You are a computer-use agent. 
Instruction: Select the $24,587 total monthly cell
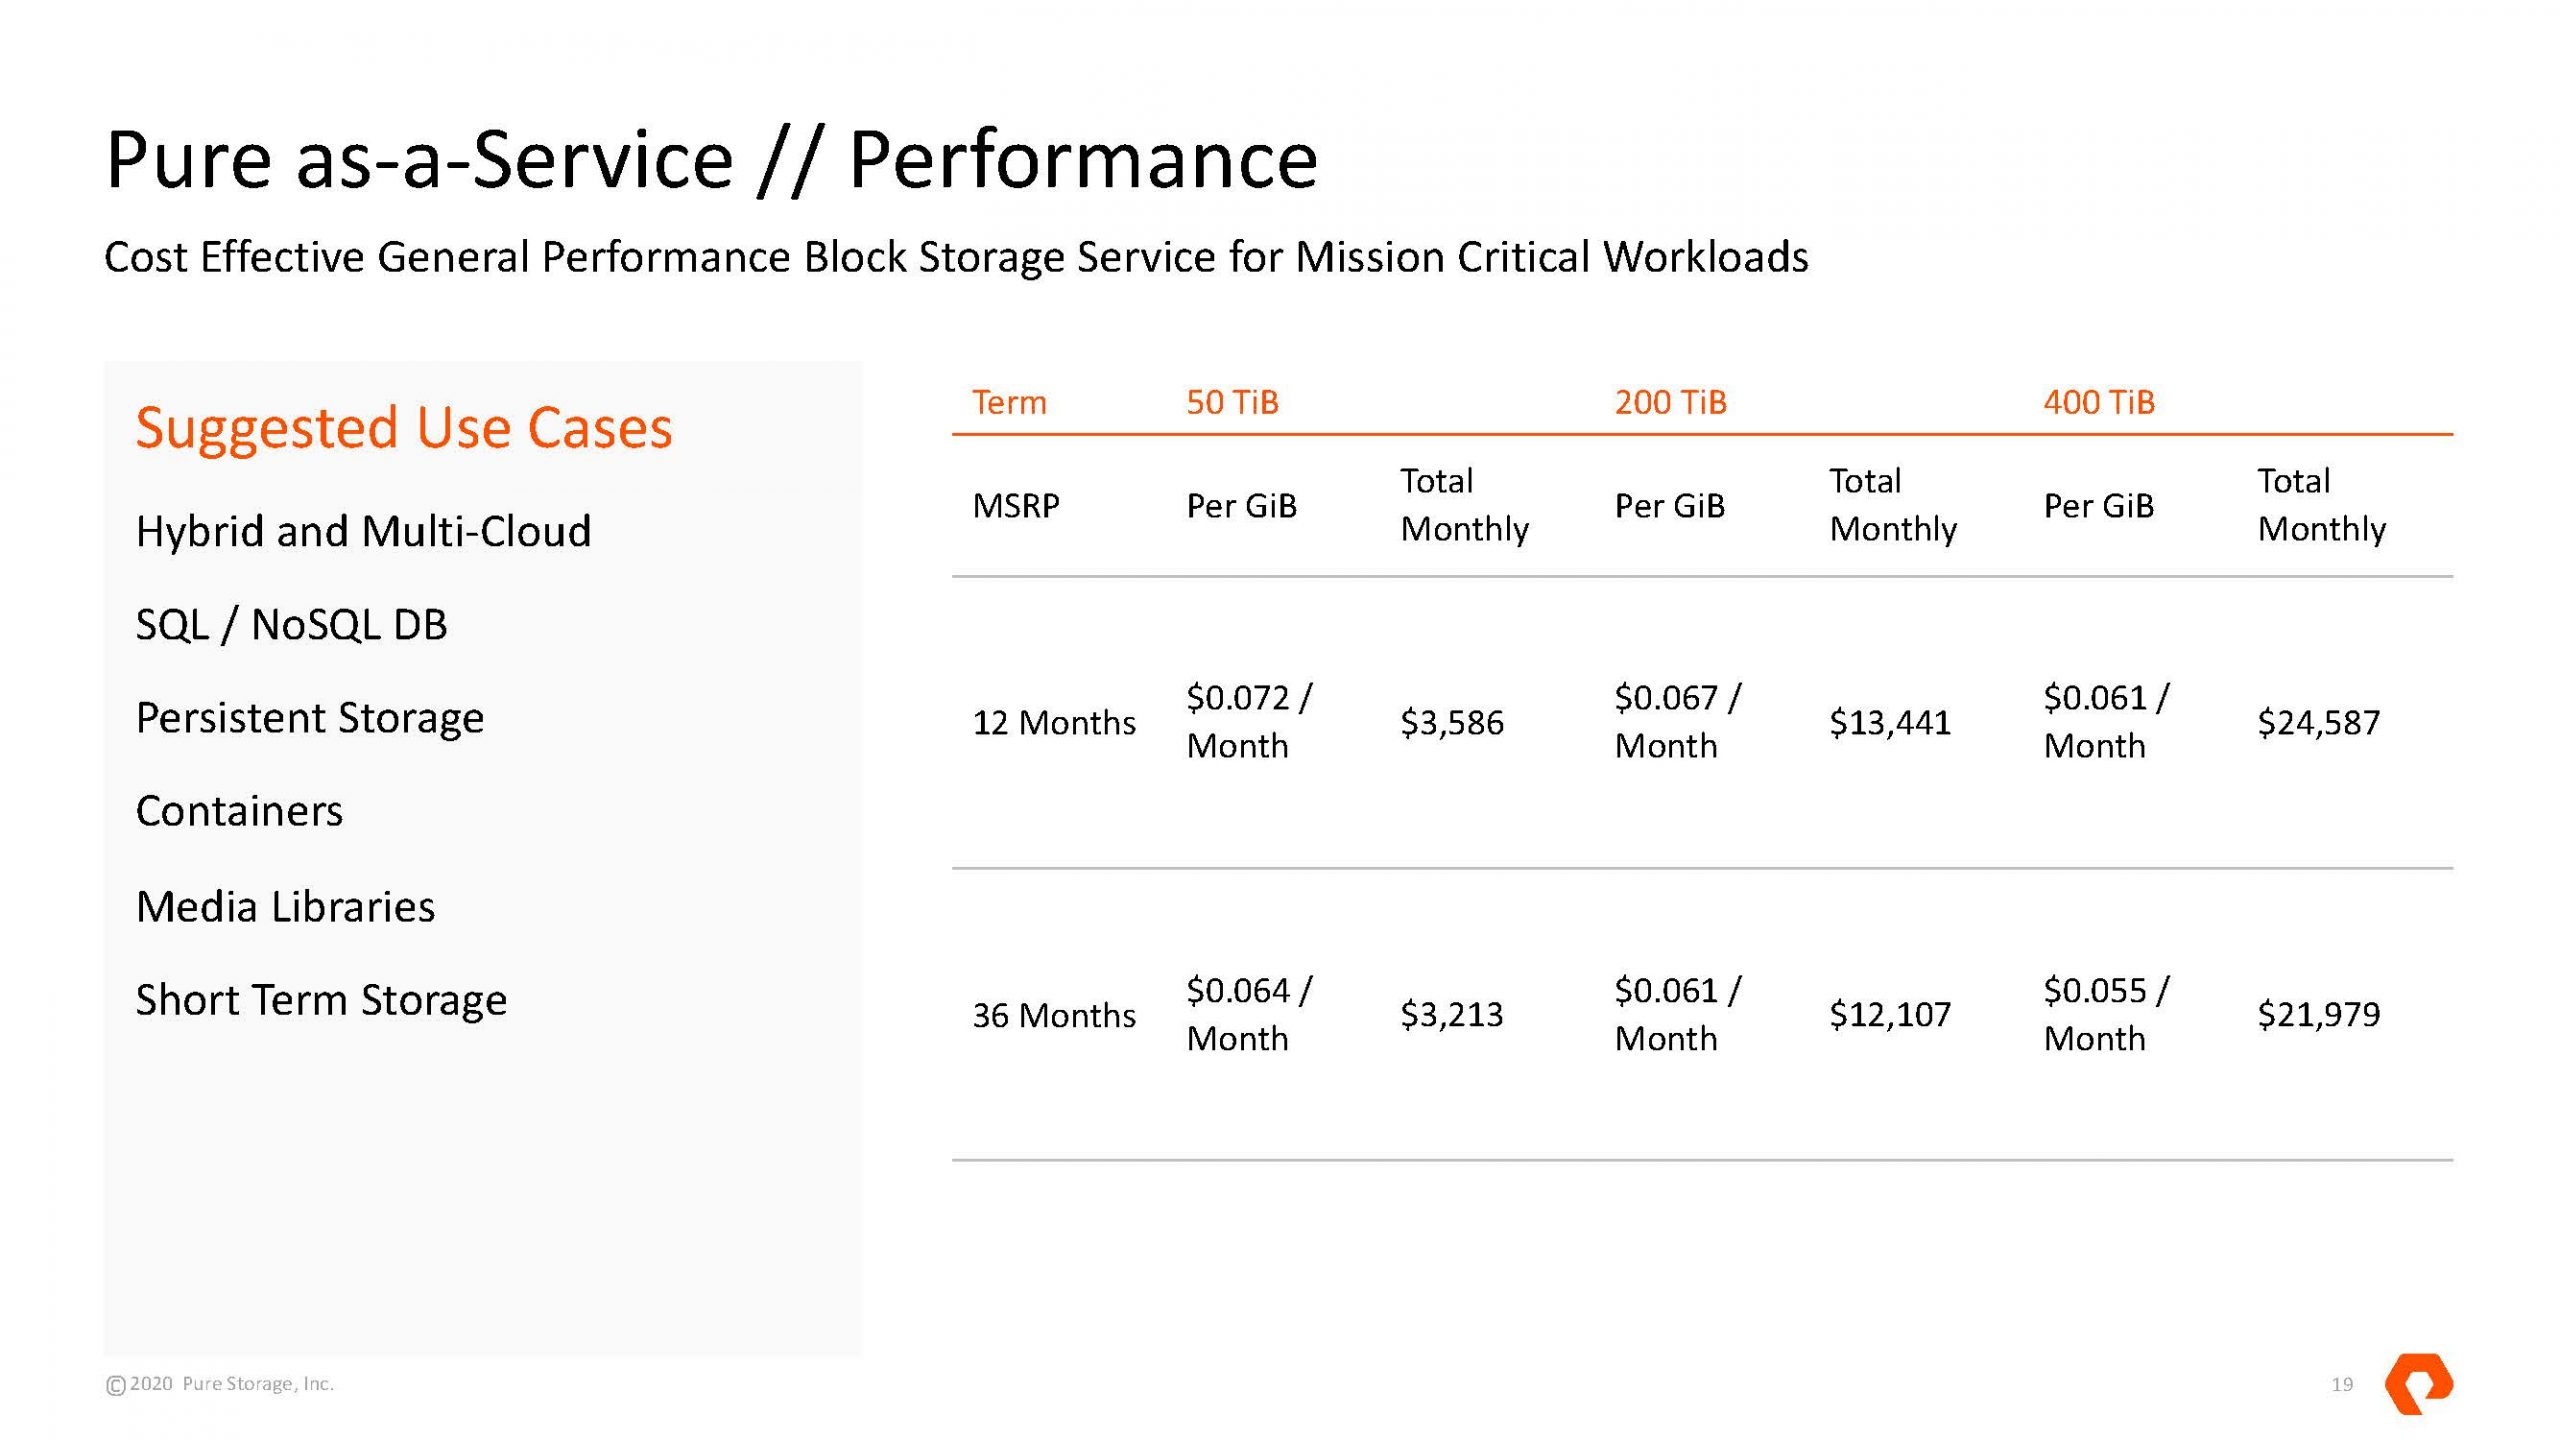(x=2318, y=722)
